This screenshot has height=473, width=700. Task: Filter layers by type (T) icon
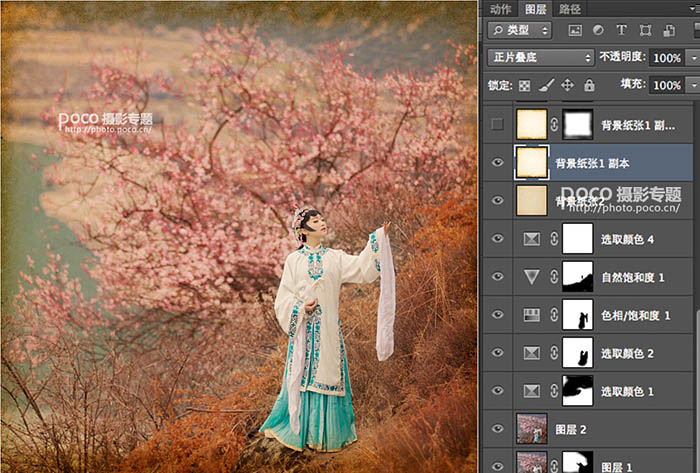point(621,30)
